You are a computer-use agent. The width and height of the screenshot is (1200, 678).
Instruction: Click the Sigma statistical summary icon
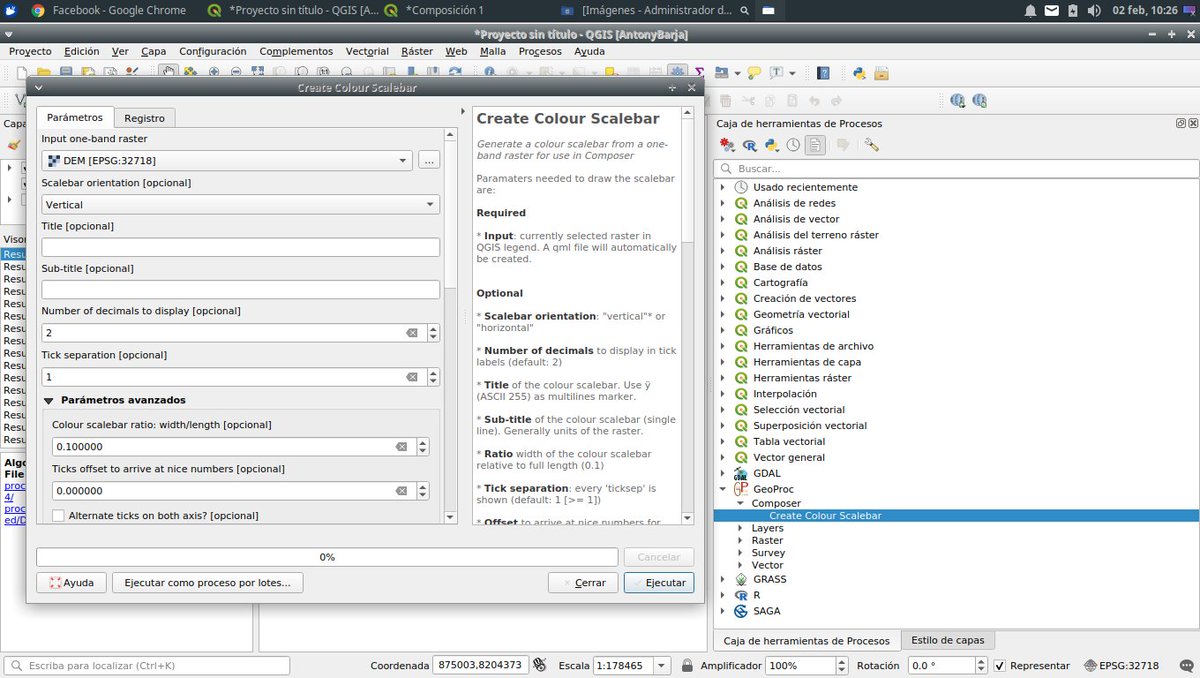click(700, 73)
